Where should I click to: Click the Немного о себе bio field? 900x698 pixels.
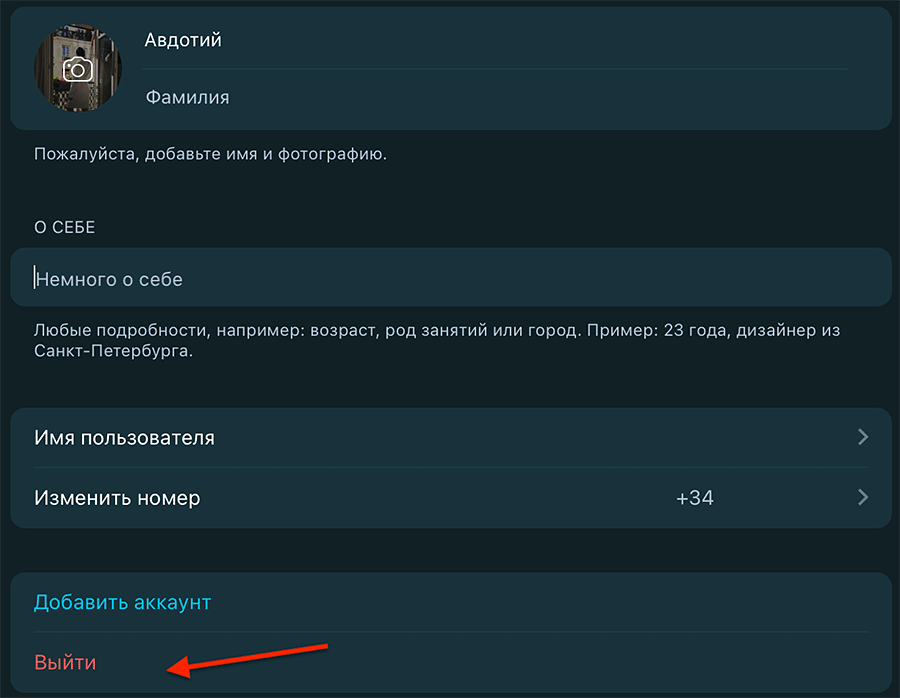click(450, 279)
